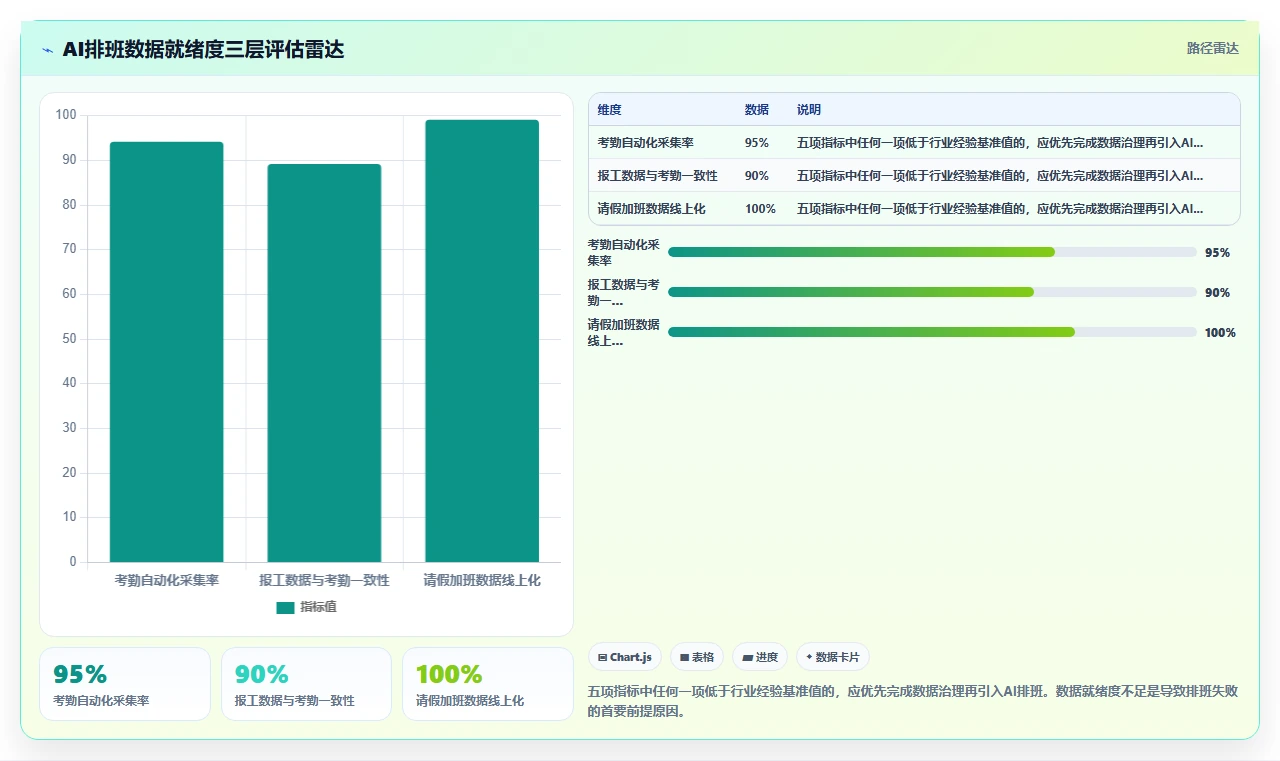The image size is (1280, 761).
Task: Click the 报工数据与考勤一致性 bar in chart
Action: [324, 363]
